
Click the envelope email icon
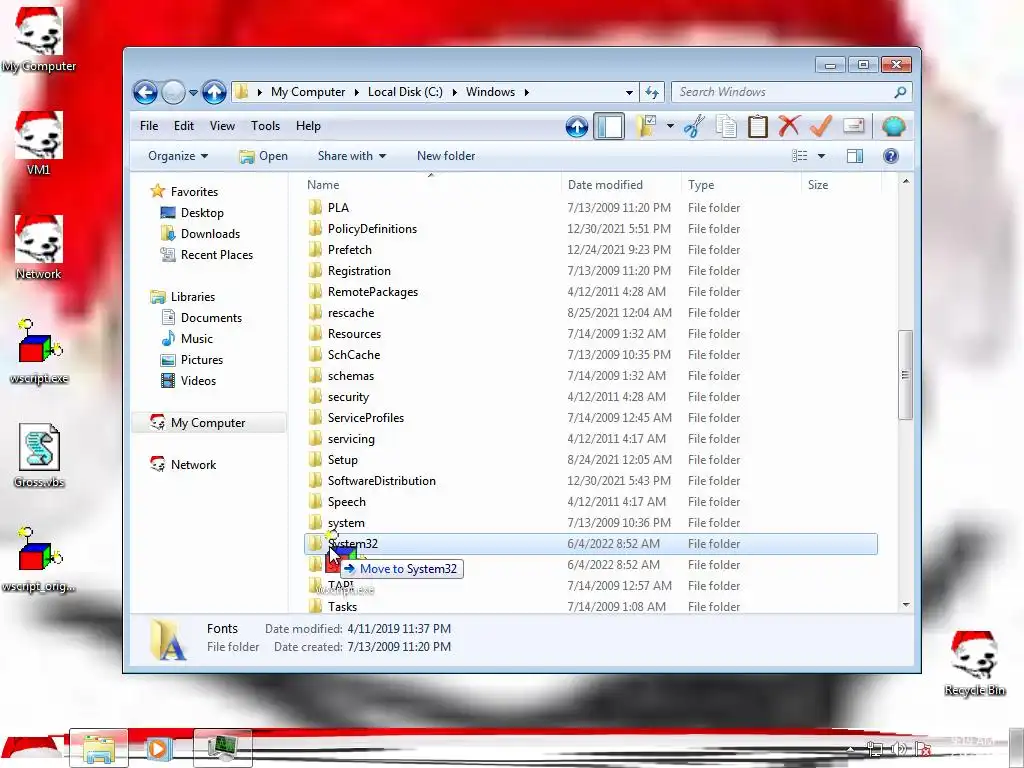point(854,125)
